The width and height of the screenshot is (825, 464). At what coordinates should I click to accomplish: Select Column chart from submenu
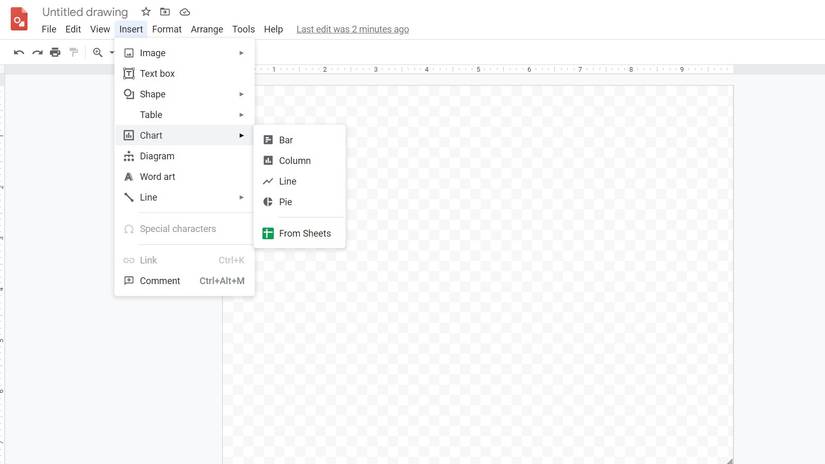tap(294, 161)
